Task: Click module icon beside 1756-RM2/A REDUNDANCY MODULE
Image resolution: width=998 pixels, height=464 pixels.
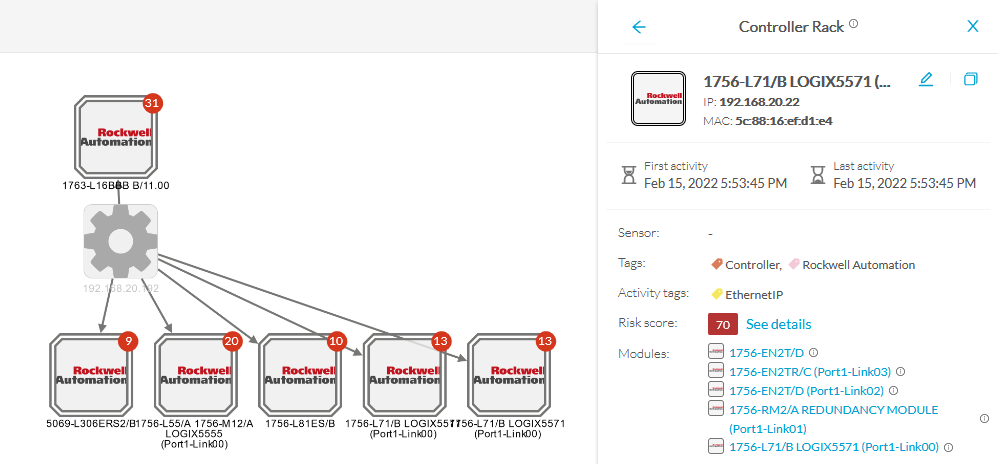Action: tap(717, 408)
